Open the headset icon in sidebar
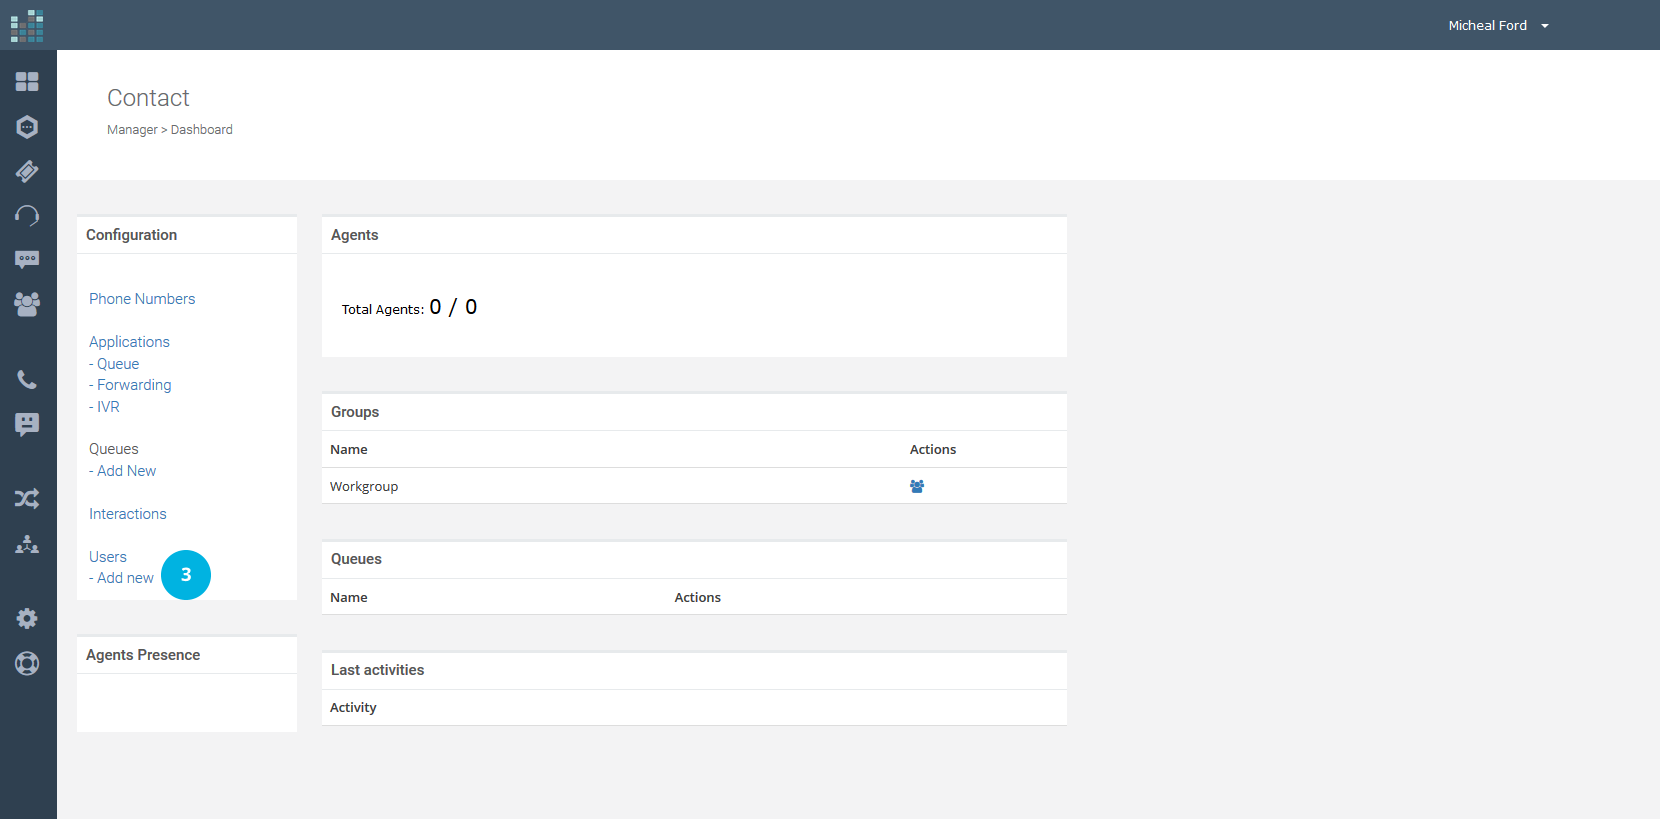Image resolution: width=1660 pixels, height=819 pixels. (27, 216)
